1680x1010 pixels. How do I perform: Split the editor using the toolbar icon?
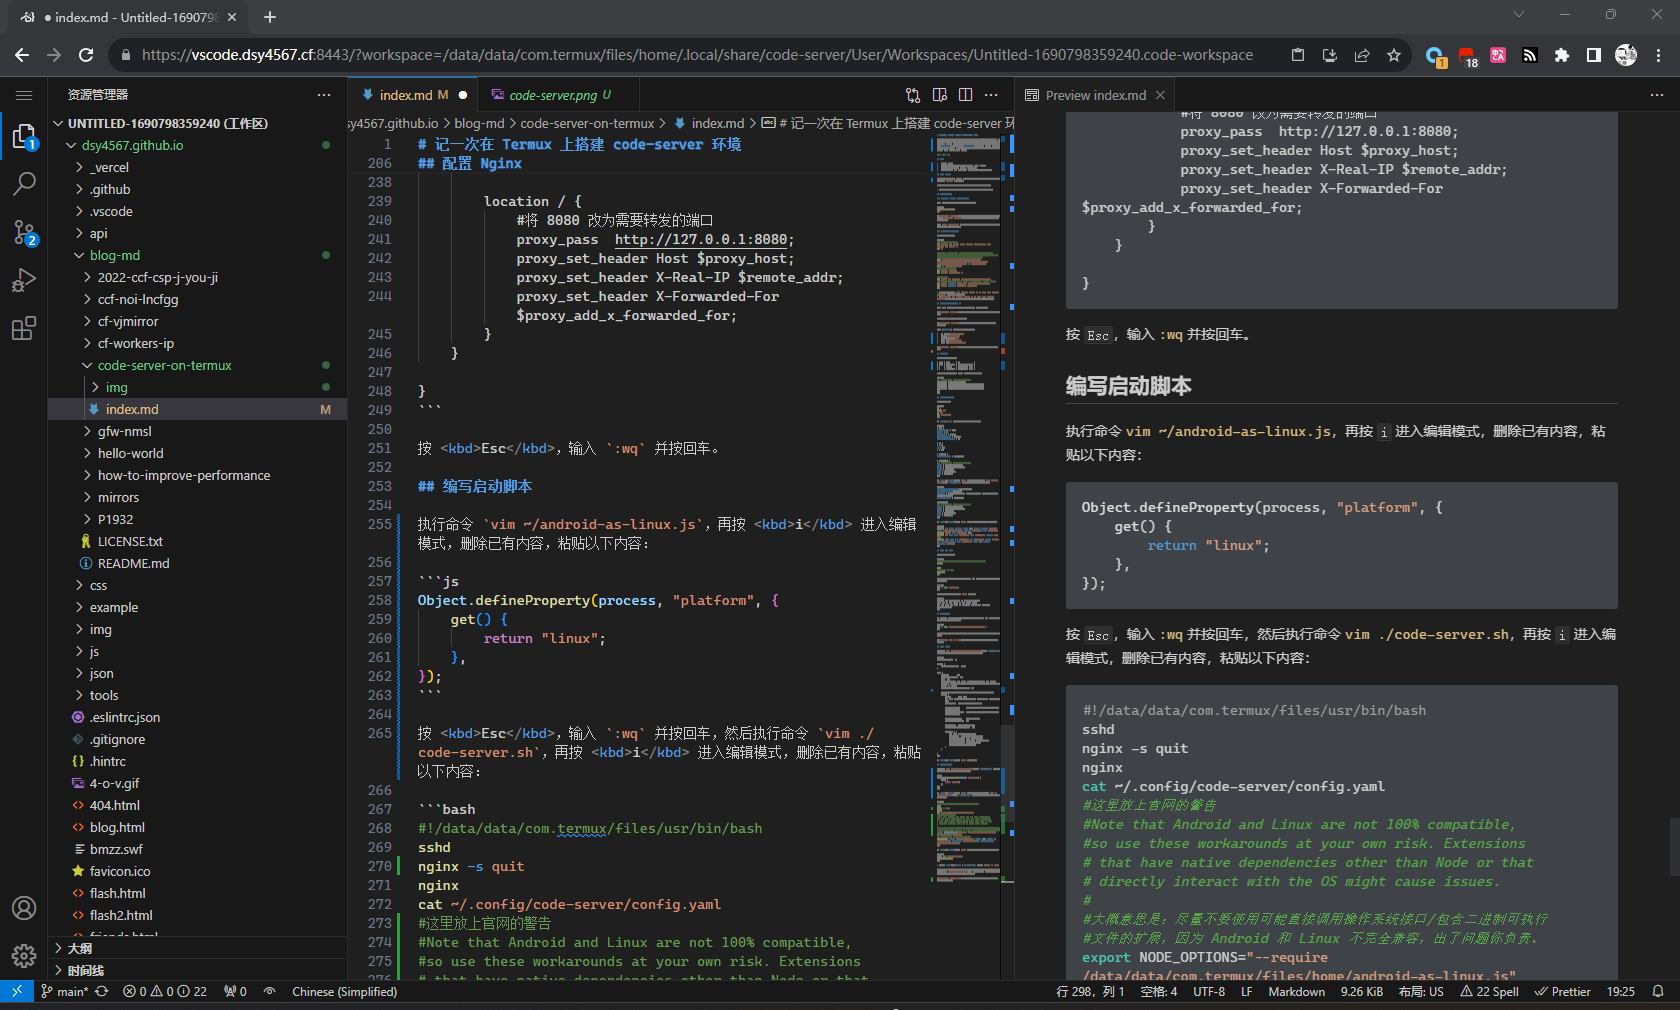tap(965, 94)
